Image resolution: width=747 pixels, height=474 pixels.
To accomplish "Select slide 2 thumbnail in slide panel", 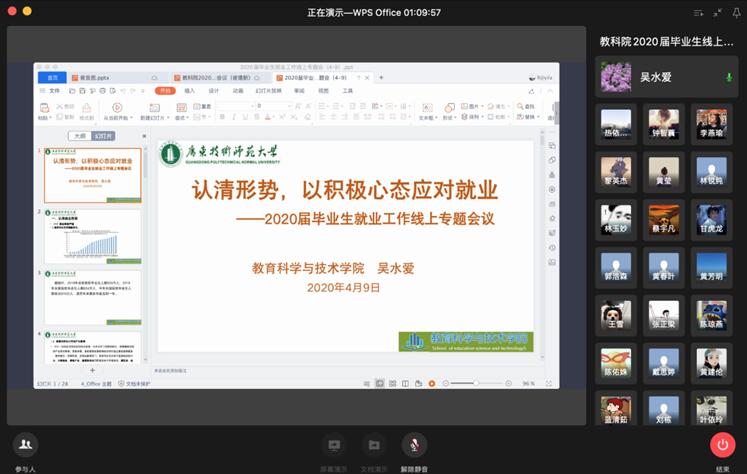I will [92, 236].
